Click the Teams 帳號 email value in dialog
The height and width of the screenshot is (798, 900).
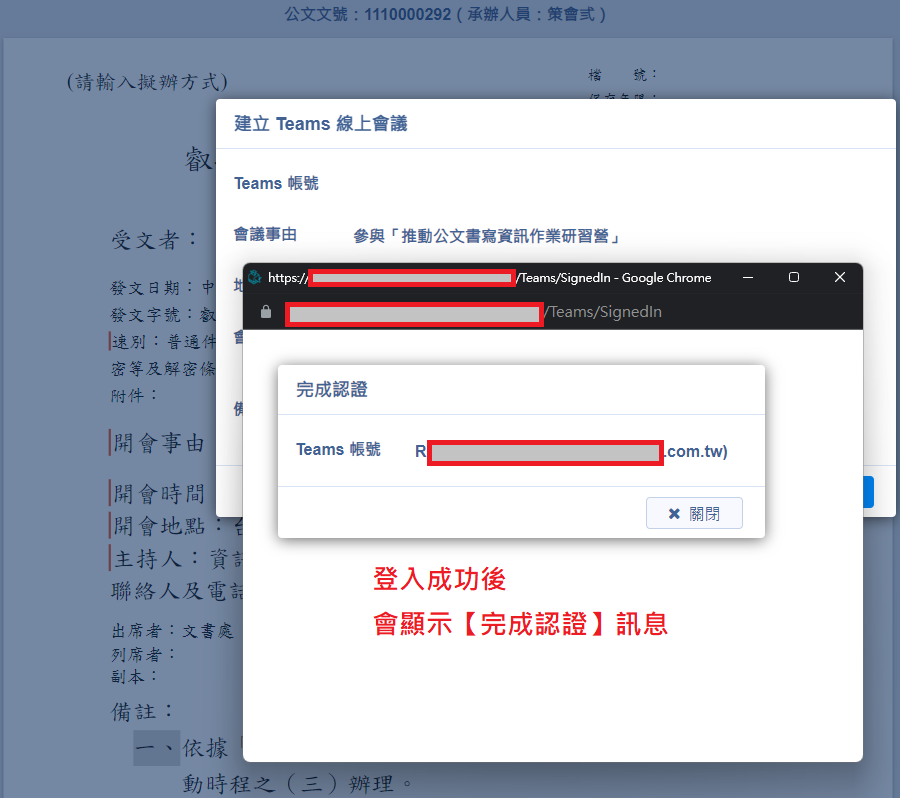click(x=571, y=451)
